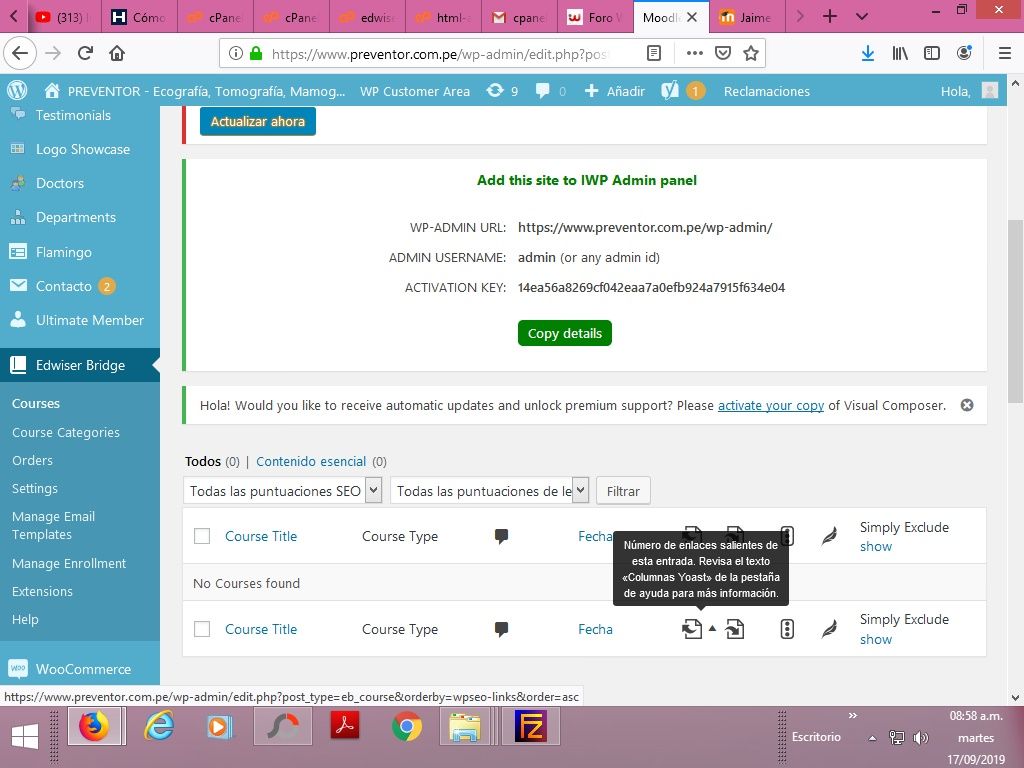Open the WooCommerce menu

pos(80,669)
